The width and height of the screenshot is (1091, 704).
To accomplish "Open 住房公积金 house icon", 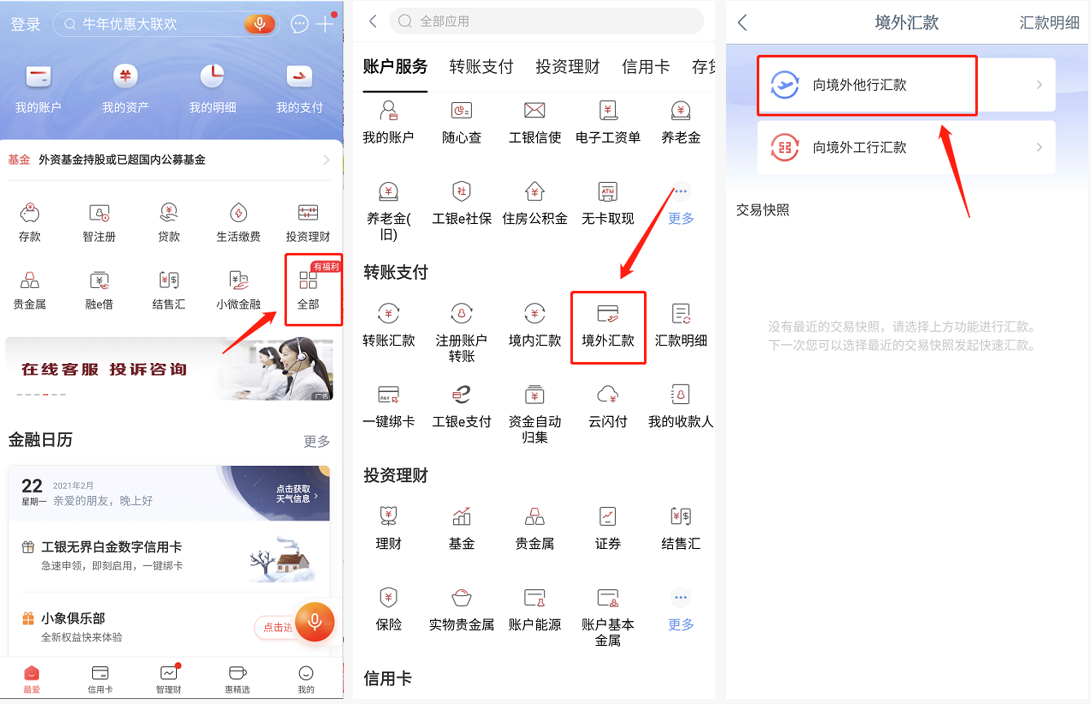I will [x=534, y=191].
